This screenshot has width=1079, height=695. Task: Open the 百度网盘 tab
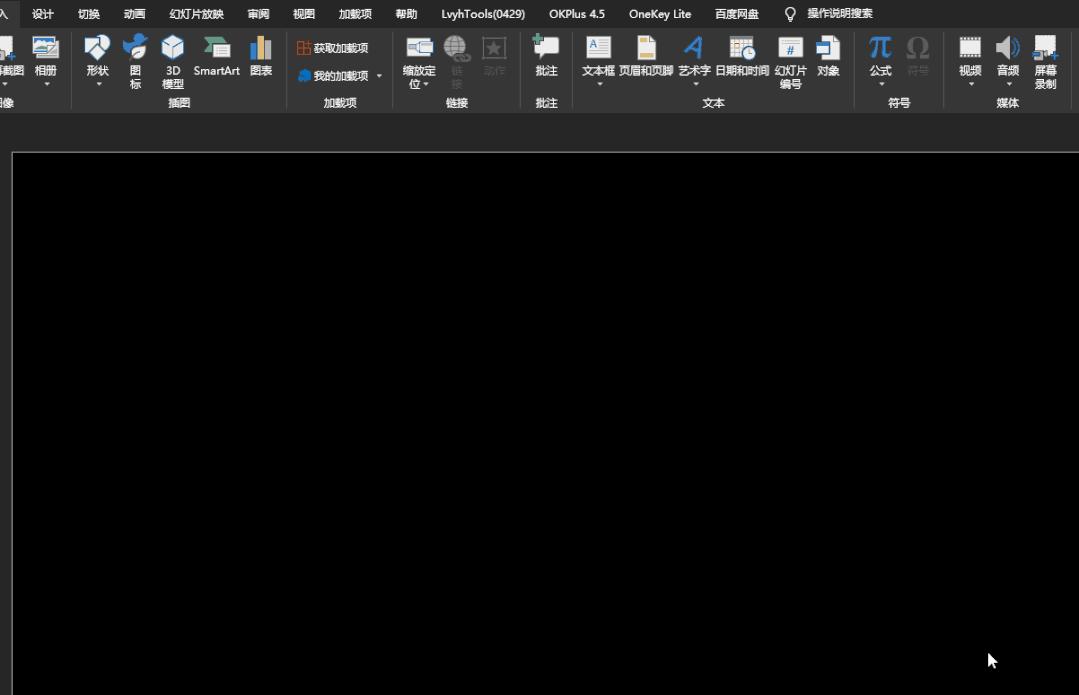coord(736,14)
